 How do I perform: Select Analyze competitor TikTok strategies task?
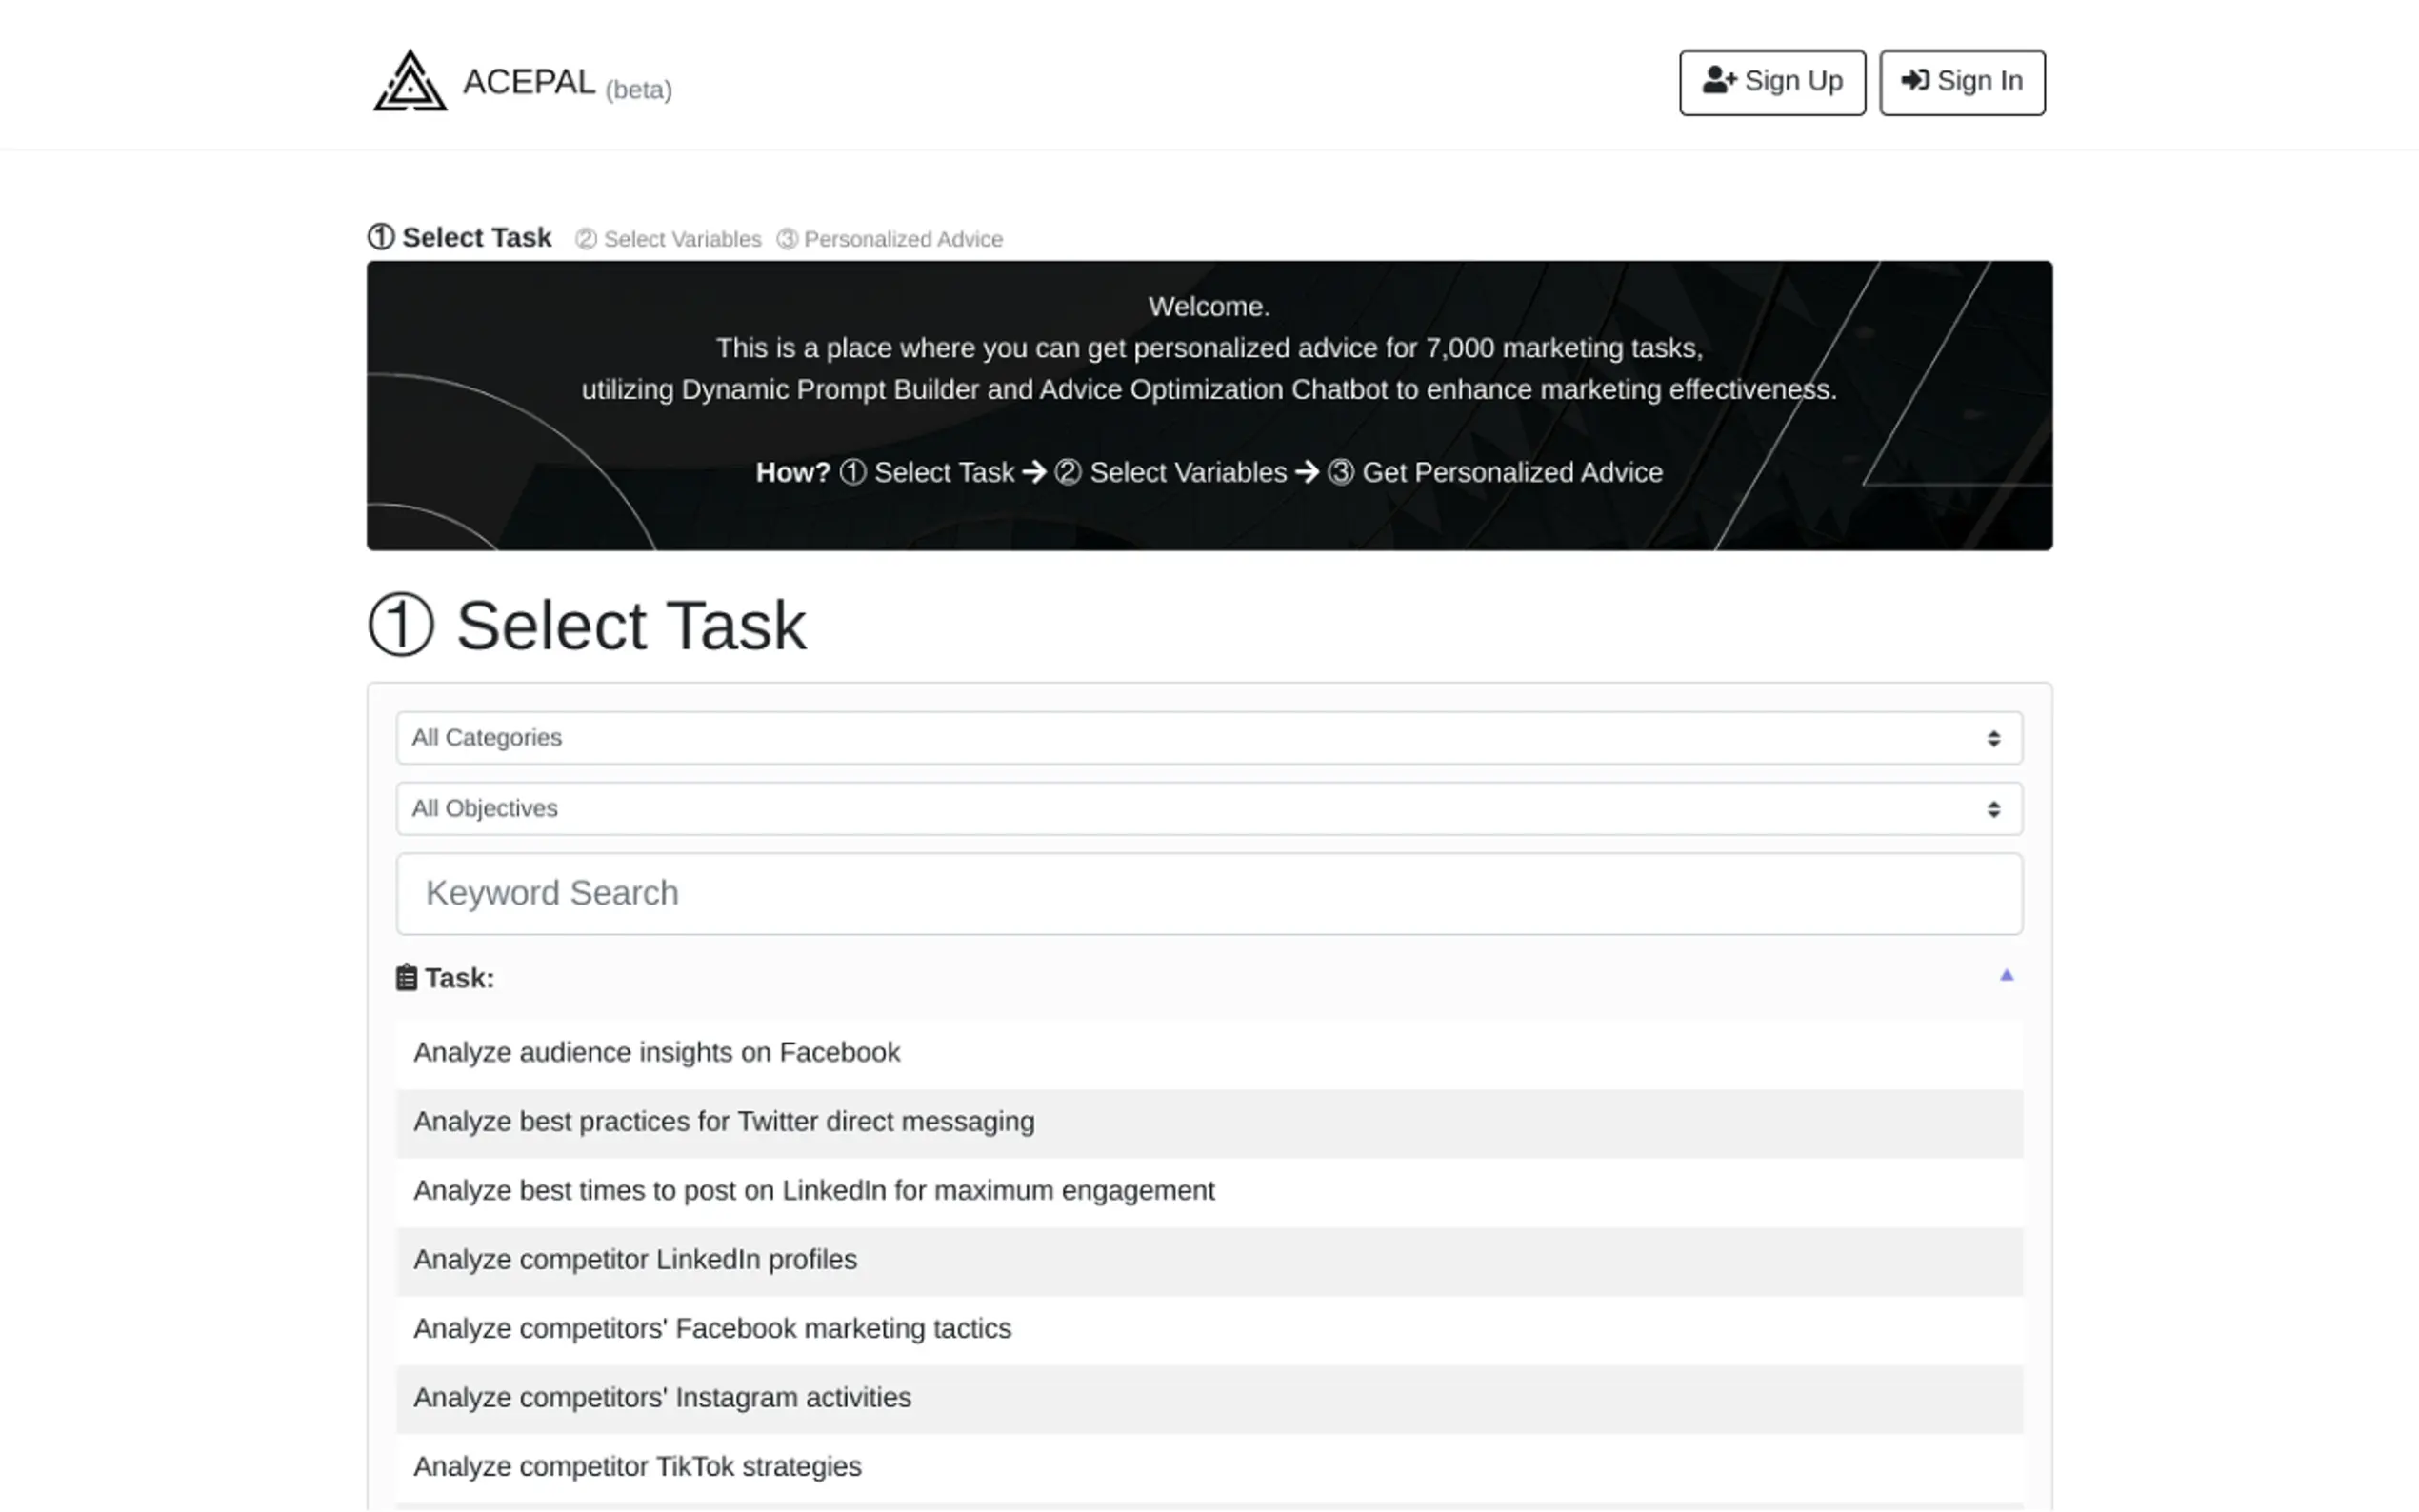[x=637, y=1466]
